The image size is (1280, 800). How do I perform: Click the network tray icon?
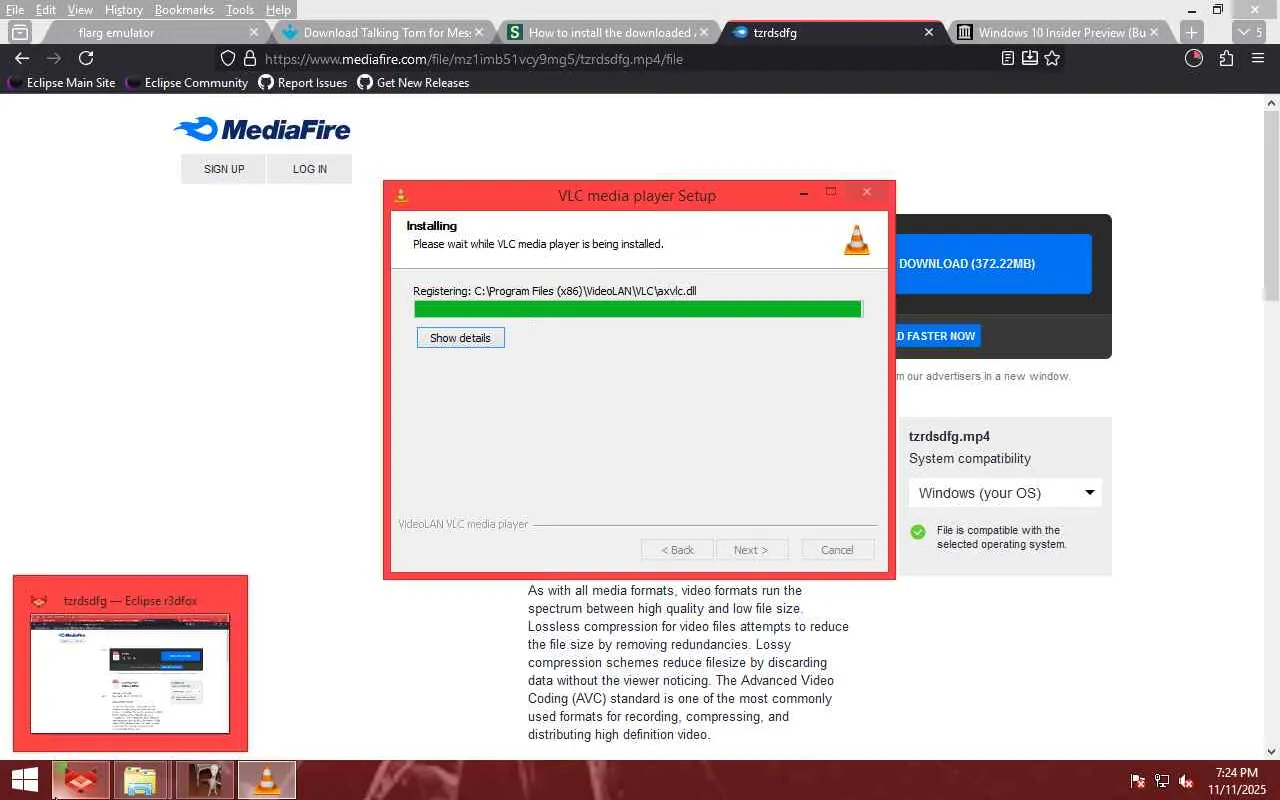pos(1162,781)
